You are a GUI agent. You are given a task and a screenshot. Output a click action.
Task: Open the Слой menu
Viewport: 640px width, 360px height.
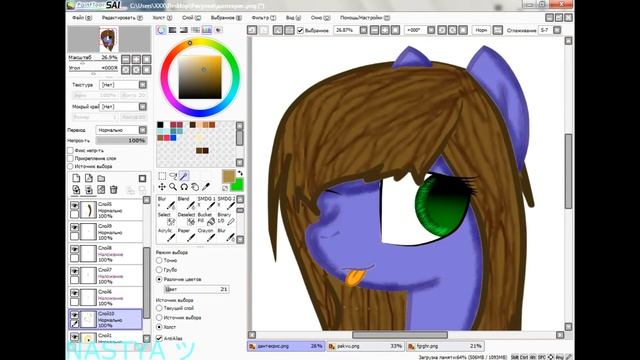click(x=191, y=18)
